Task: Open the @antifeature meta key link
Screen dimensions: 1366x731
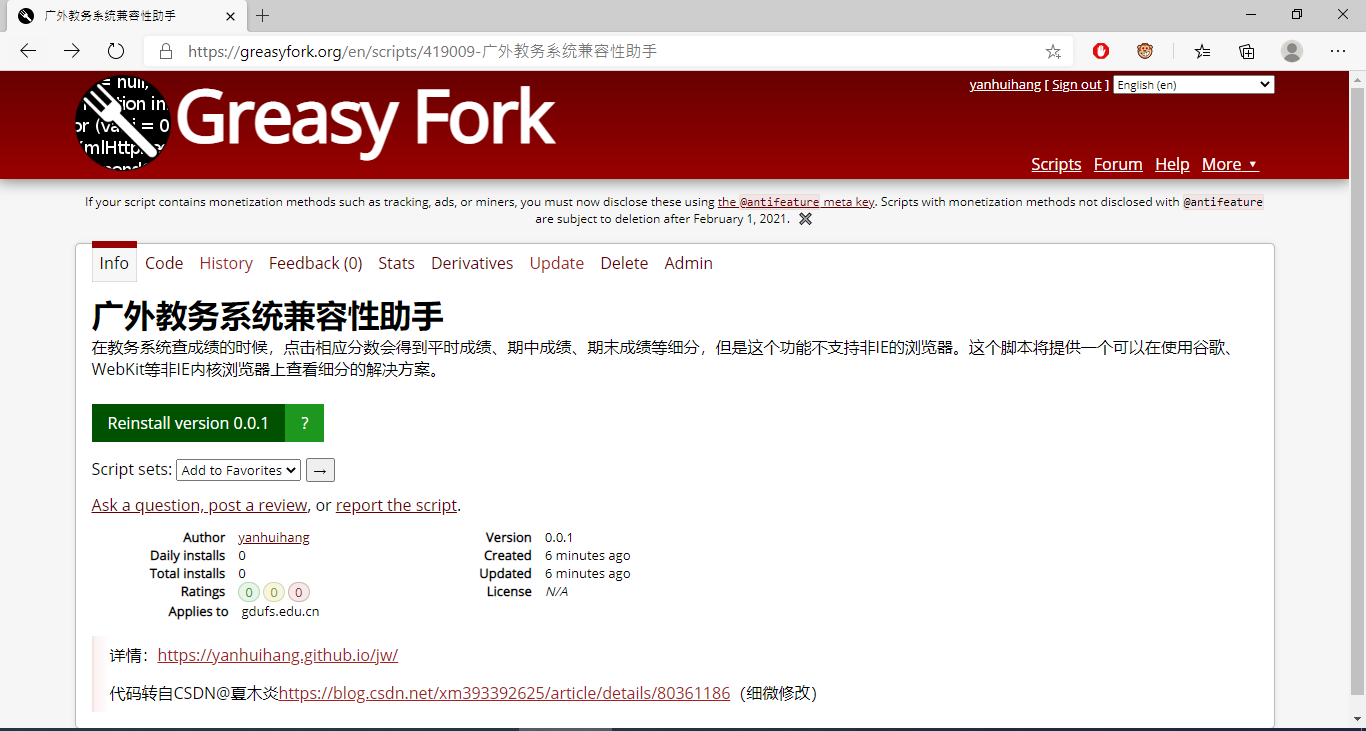Action: click(x=796, y=202)
